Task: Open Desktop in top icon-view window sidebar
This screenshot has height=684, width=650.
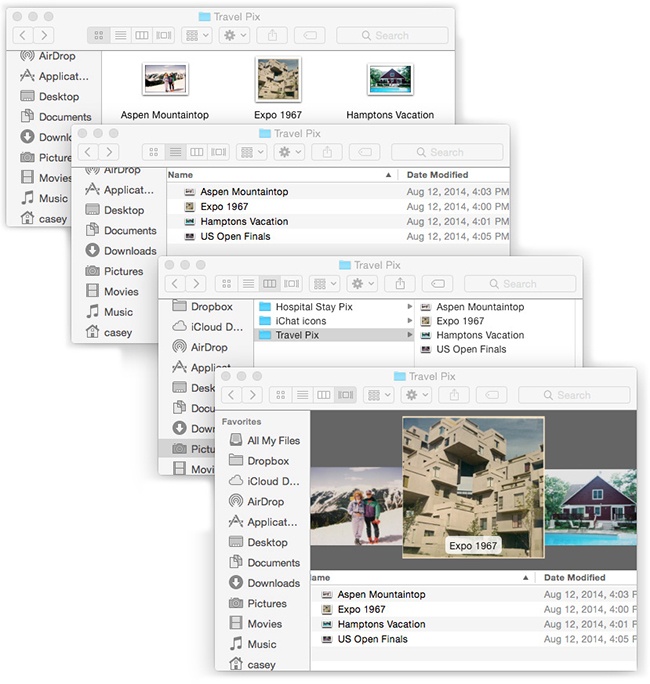Action: [x=50, y=96]
